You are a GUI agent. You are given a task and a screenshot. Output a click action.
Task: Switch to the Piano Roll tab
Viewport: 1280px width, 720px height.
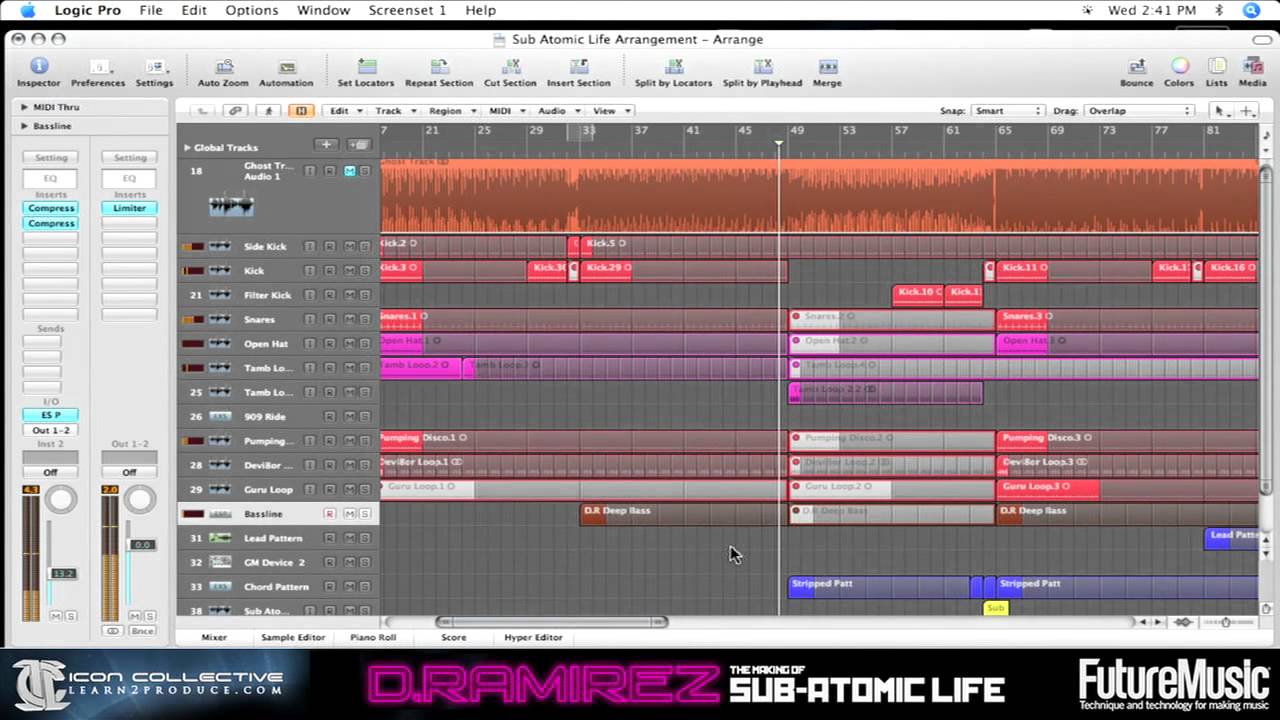pyautogui.click(x=373, y=637)
